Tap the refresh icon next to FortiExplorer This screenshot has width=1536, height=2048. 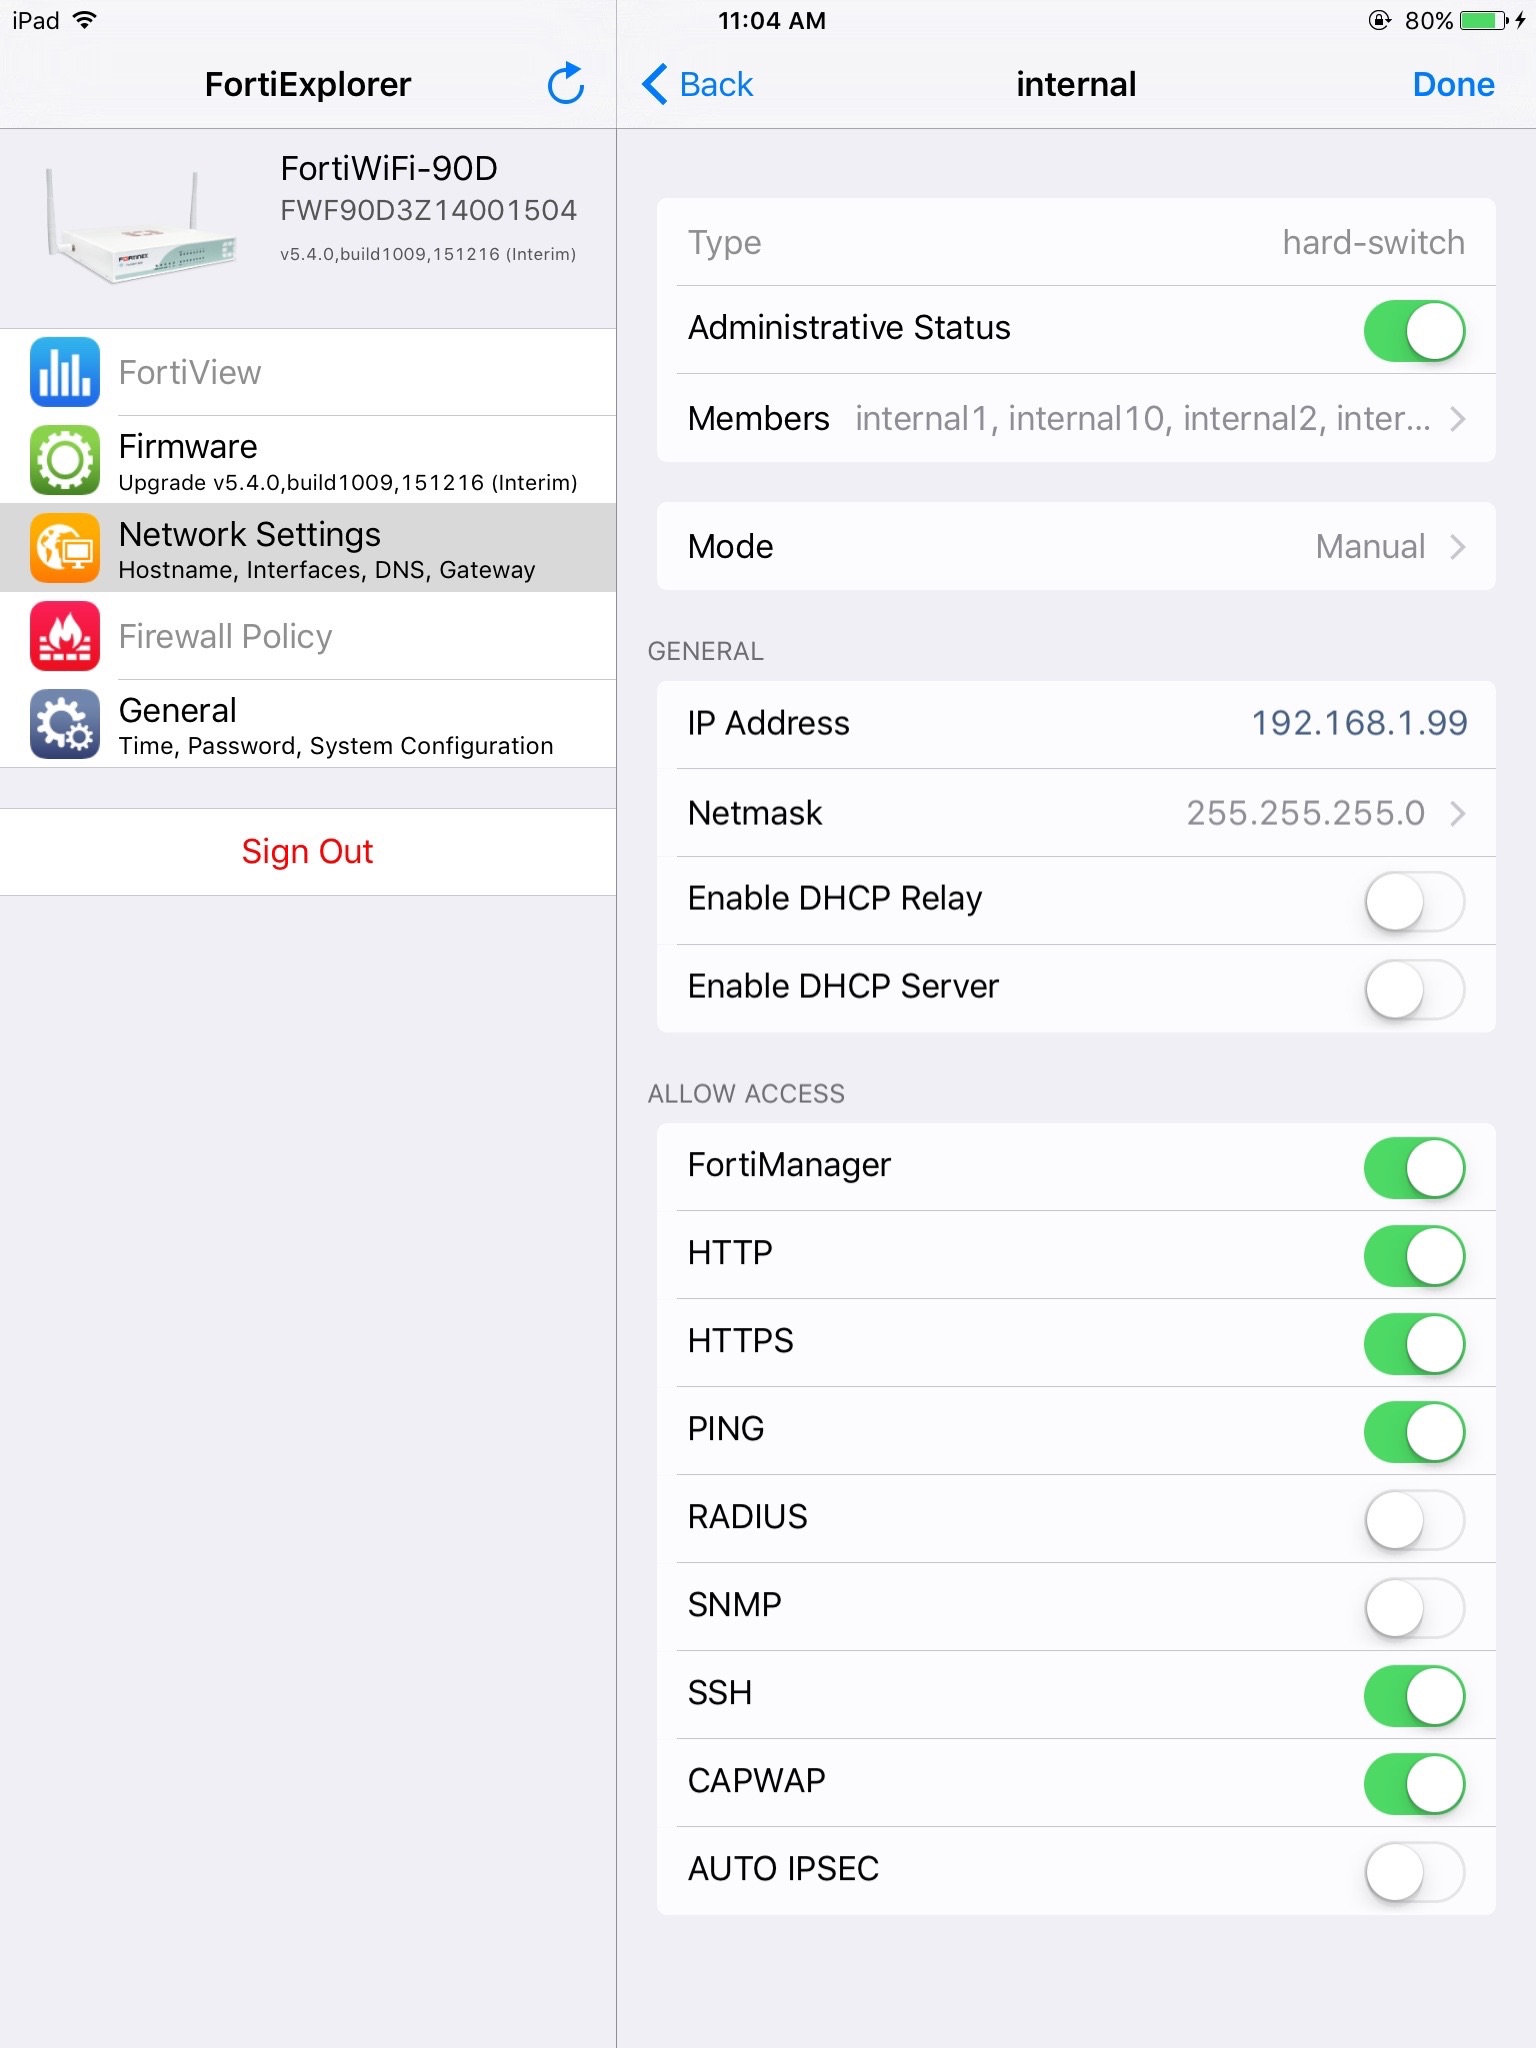[566, 84]
